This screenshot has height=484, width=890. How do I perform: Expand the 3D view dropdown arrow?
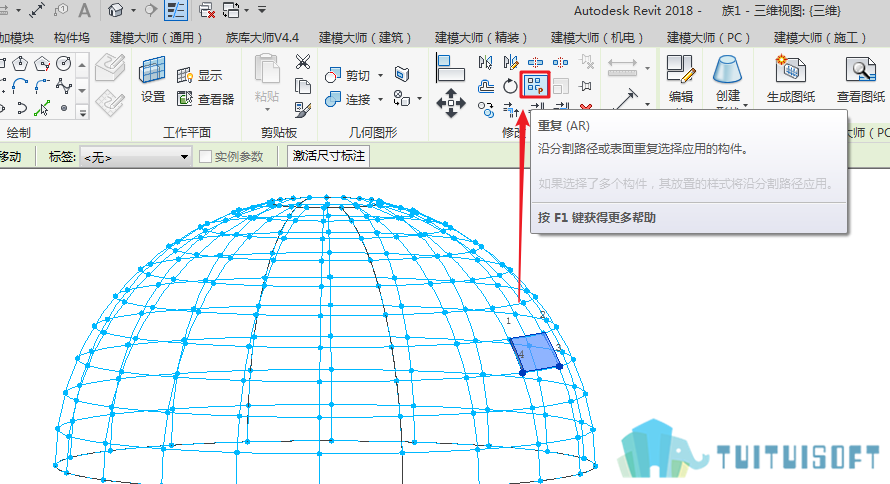pos(133,10)
